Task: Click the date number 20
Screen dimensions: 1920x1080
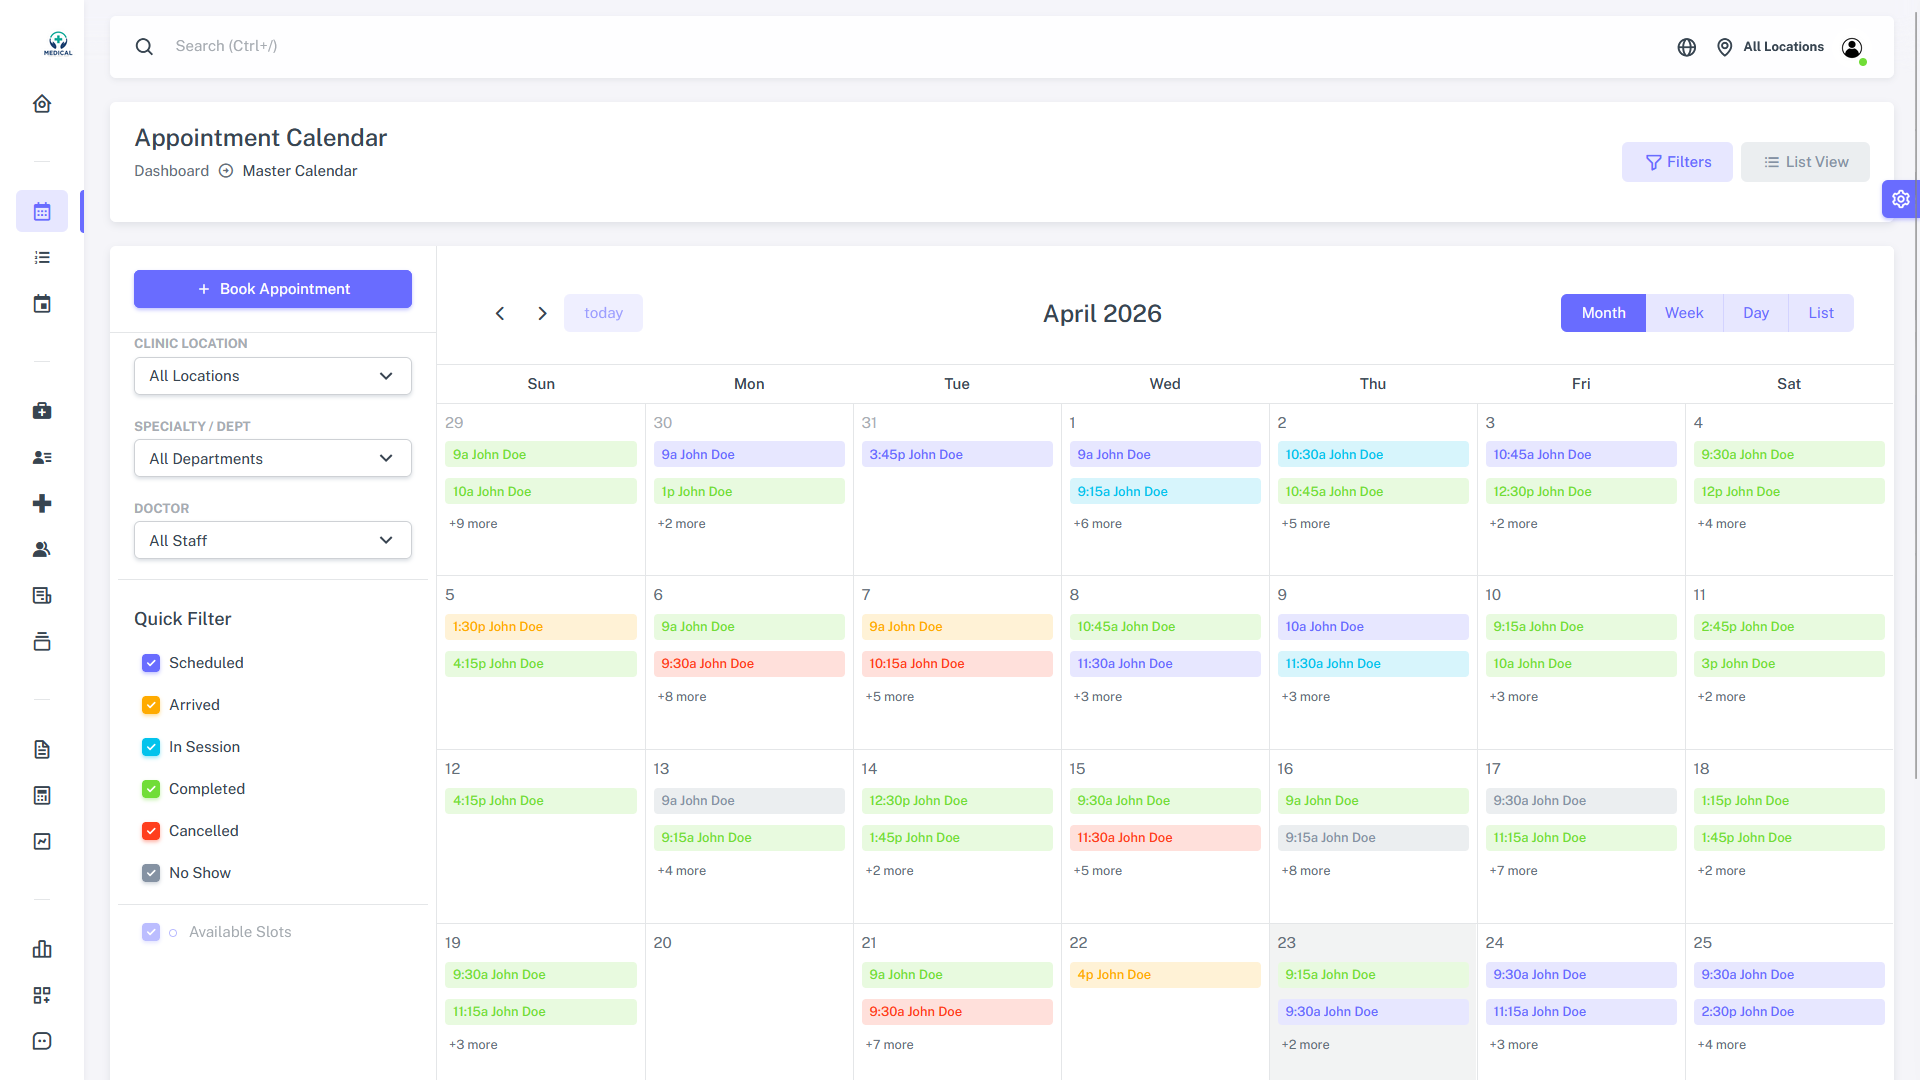Action: 662,943
